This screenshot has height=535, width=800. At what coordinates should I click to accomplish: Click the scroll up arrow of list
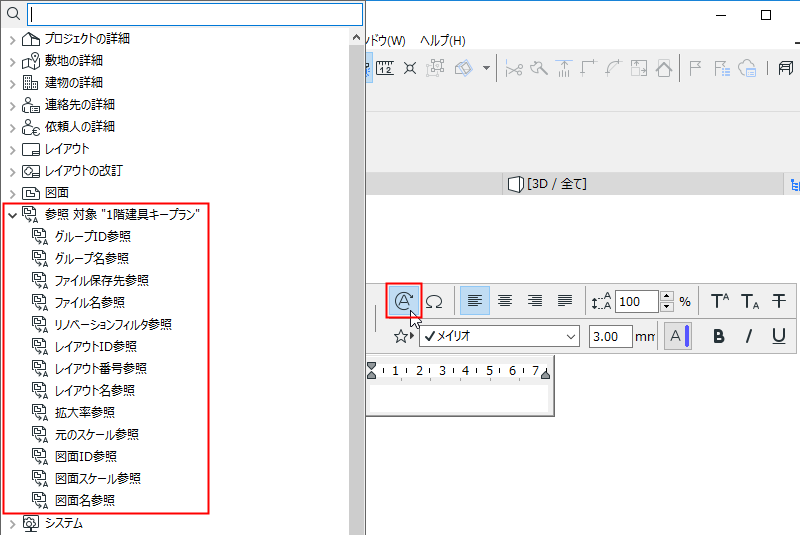coord(356,37)
